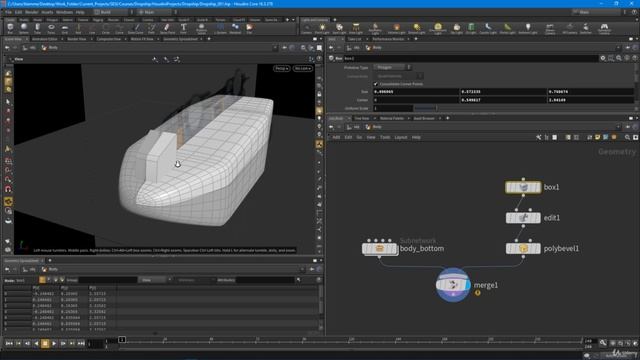Click the Attributes filter field
The width and height of the screenshot is (640, 360).
[265, 280]
